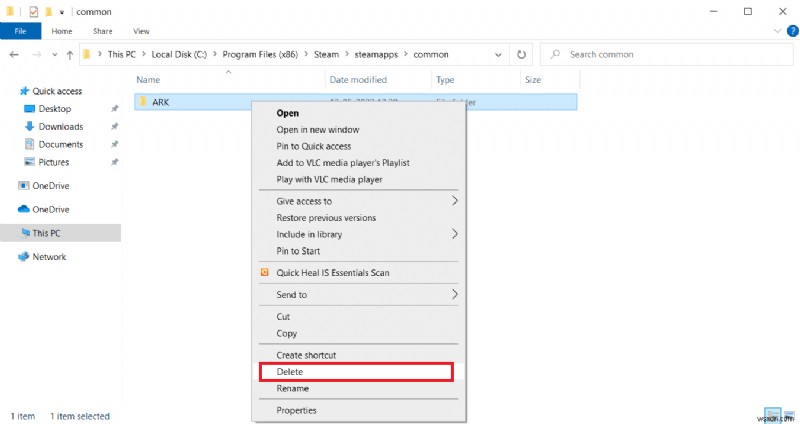Open the File ribbon tab
The width and height of the screenshot is (800, 424).
[x=20, y=31]
